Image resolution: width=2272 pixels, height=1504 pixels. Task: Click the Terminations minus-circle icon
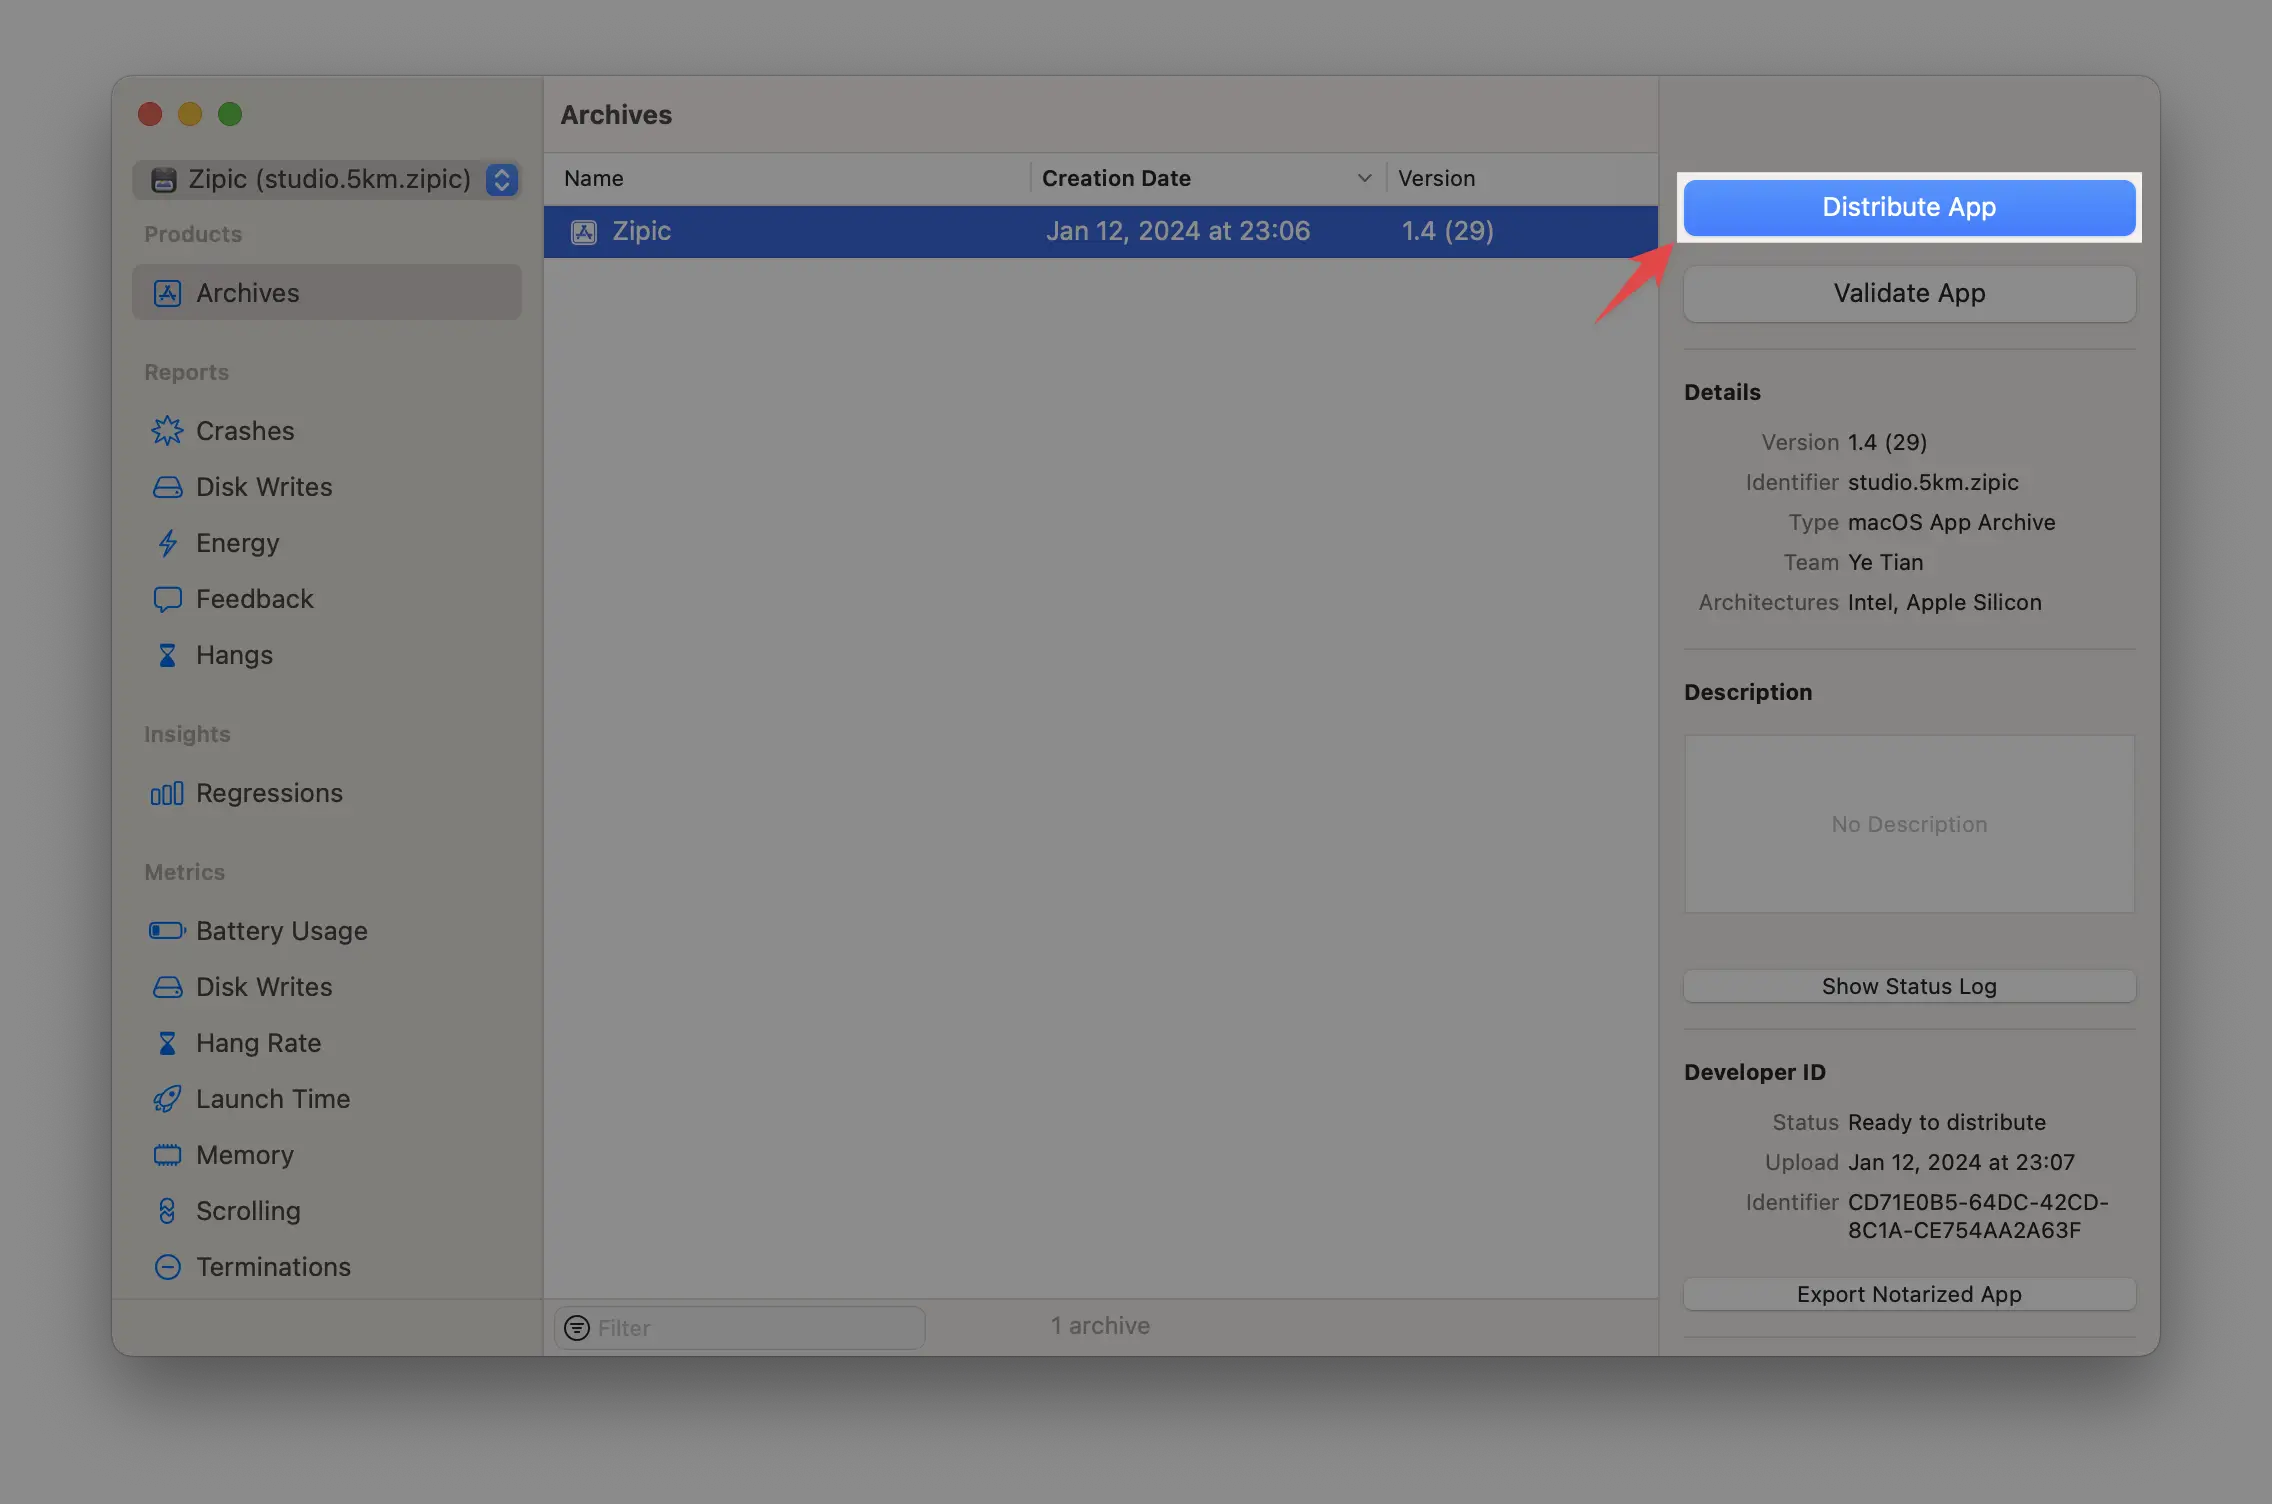click(x=167, y=1267)
